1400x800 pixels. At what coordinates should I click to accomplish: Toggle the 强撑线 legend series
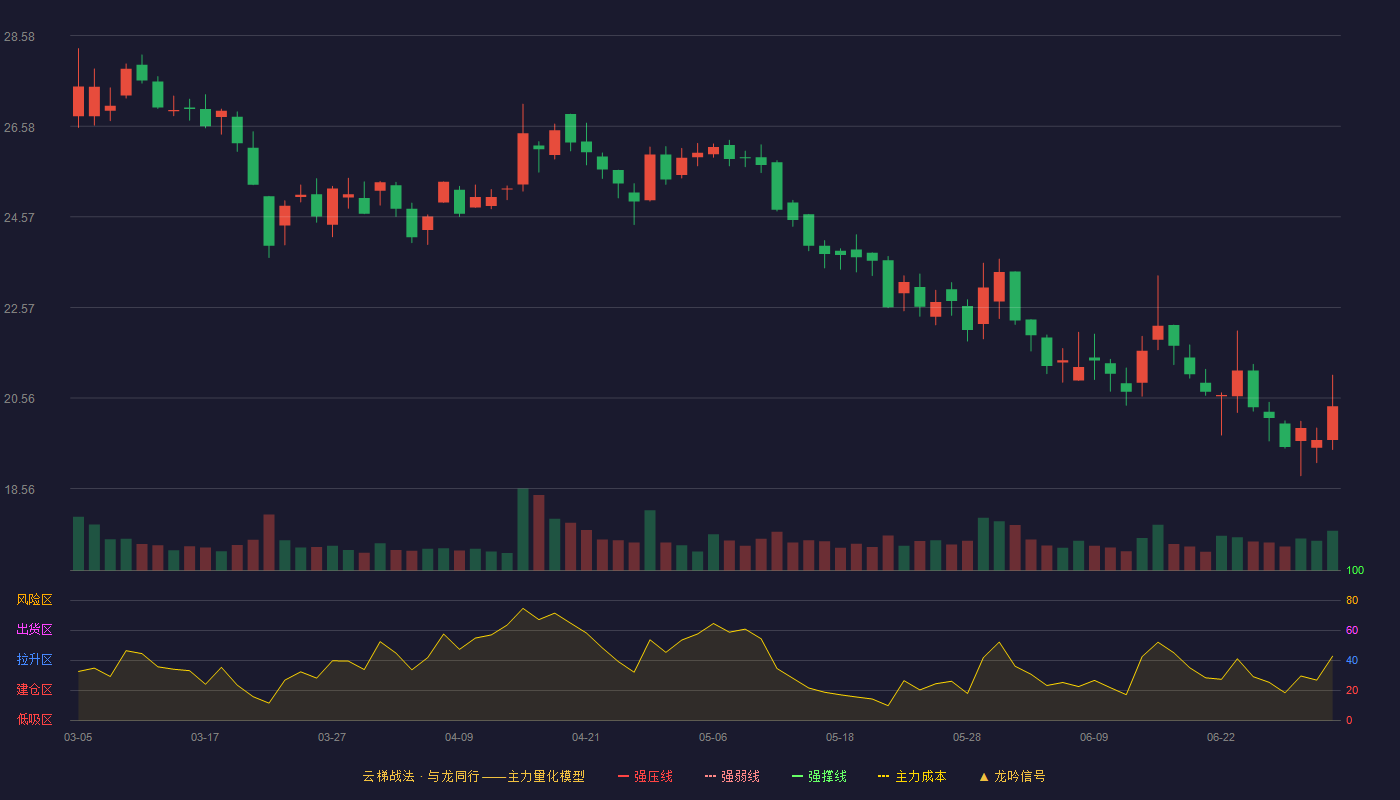click(819, 776)
